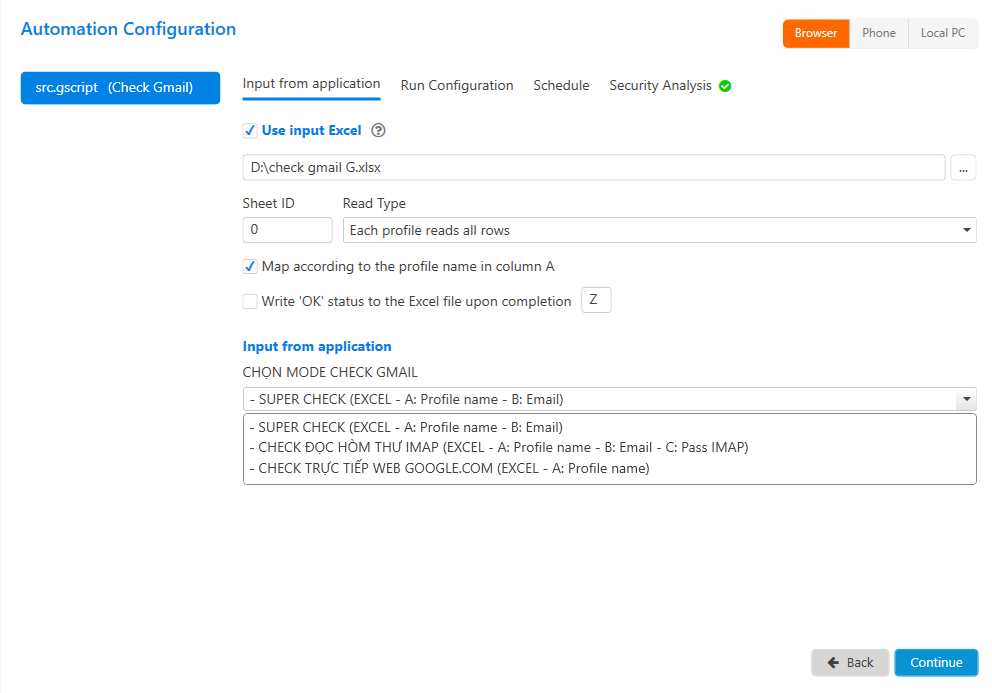Enable Write 'OK' status to Excel checkbox

point(250,301)
